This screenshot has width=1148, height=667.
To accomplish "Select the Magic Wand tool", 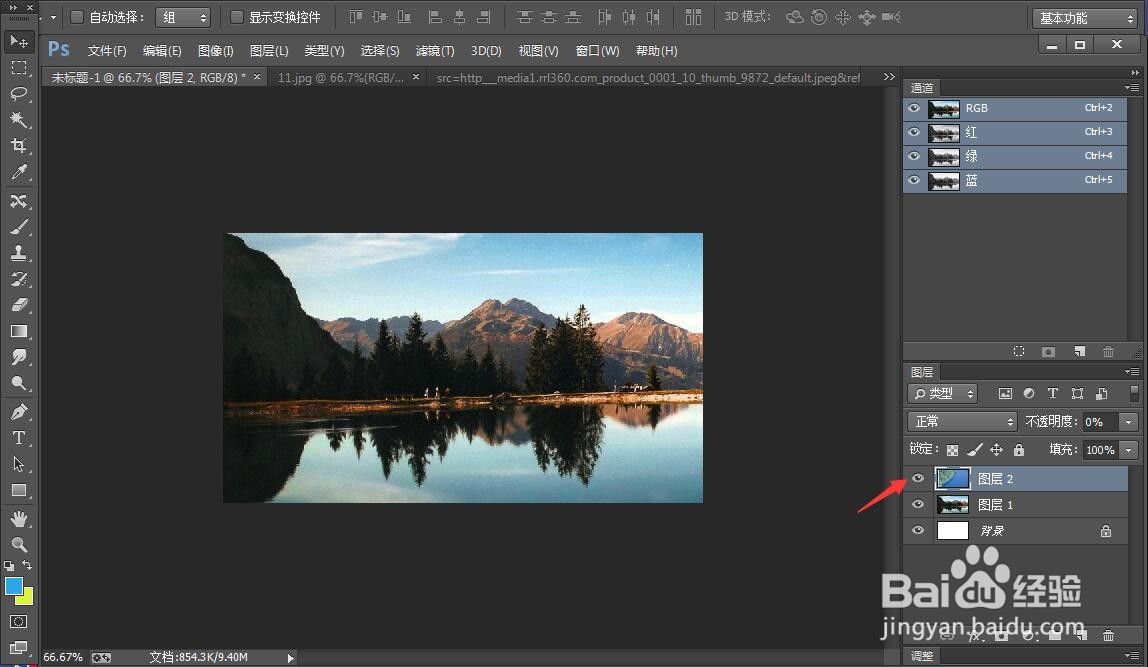I will [x=19, y=119].
